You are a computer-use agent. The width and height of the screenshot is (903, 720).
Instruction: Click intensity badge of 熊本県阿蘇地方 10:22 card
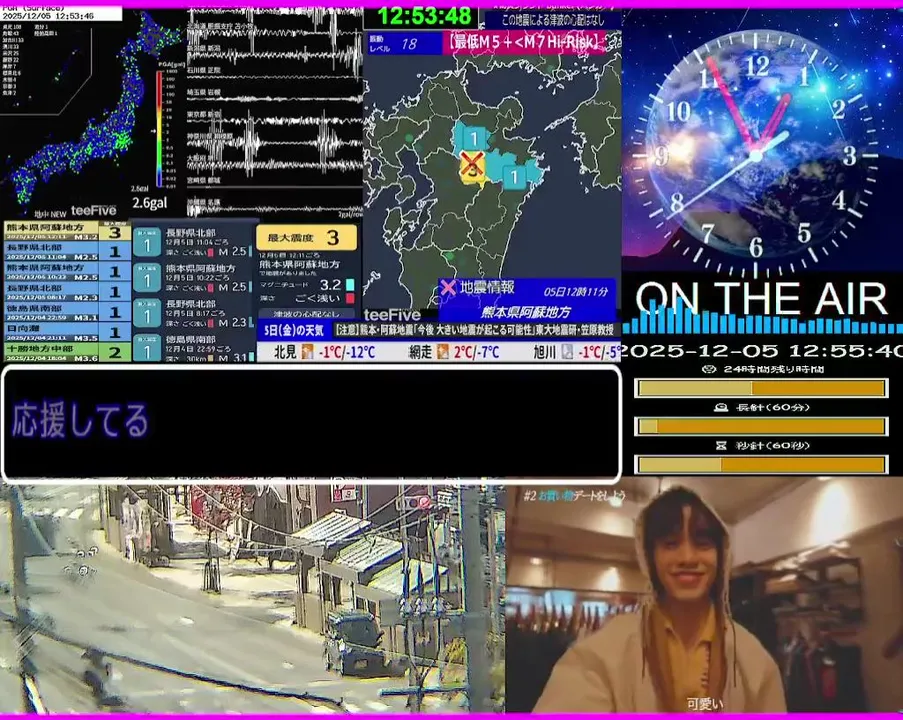pos(147,278)
